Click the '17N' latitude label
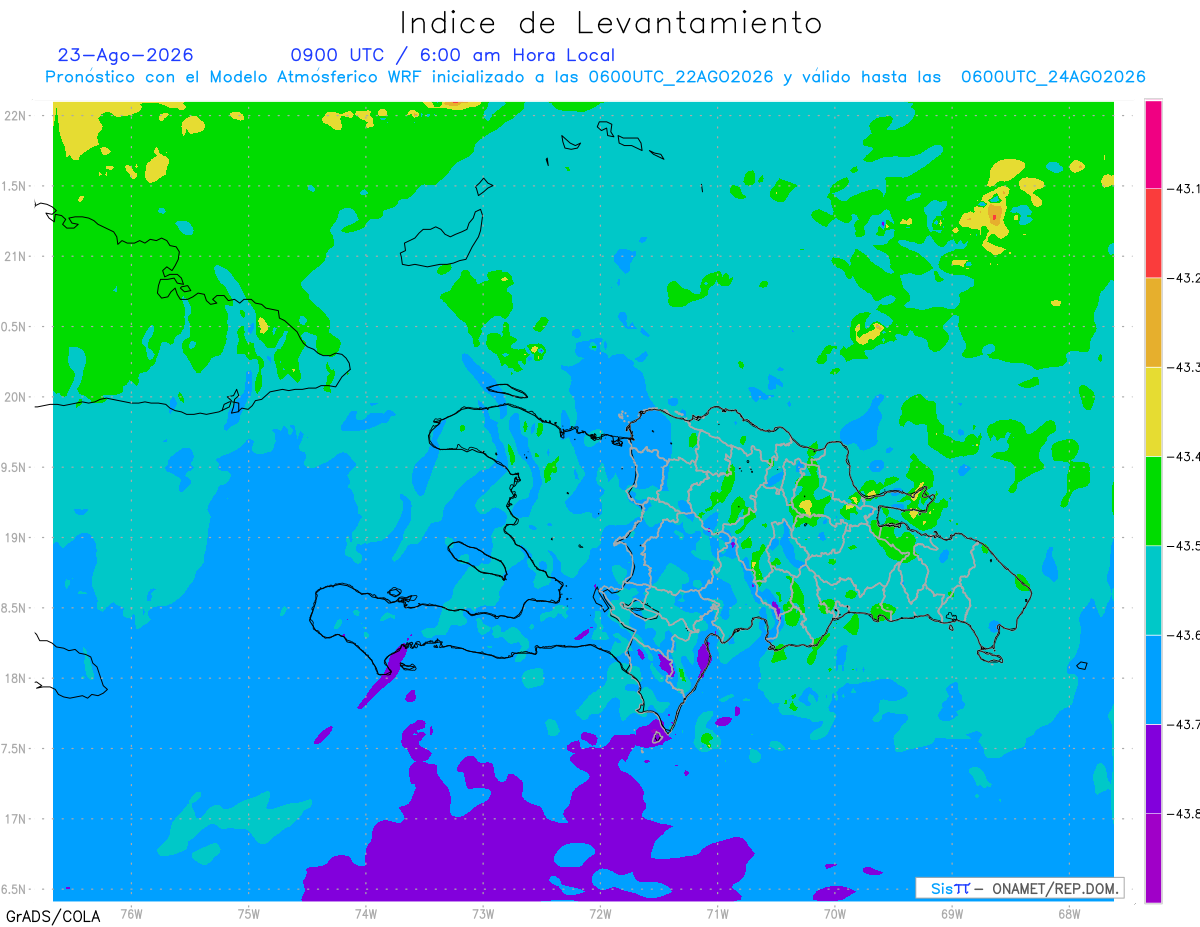The image size is (1200, 927). [16, 819]
